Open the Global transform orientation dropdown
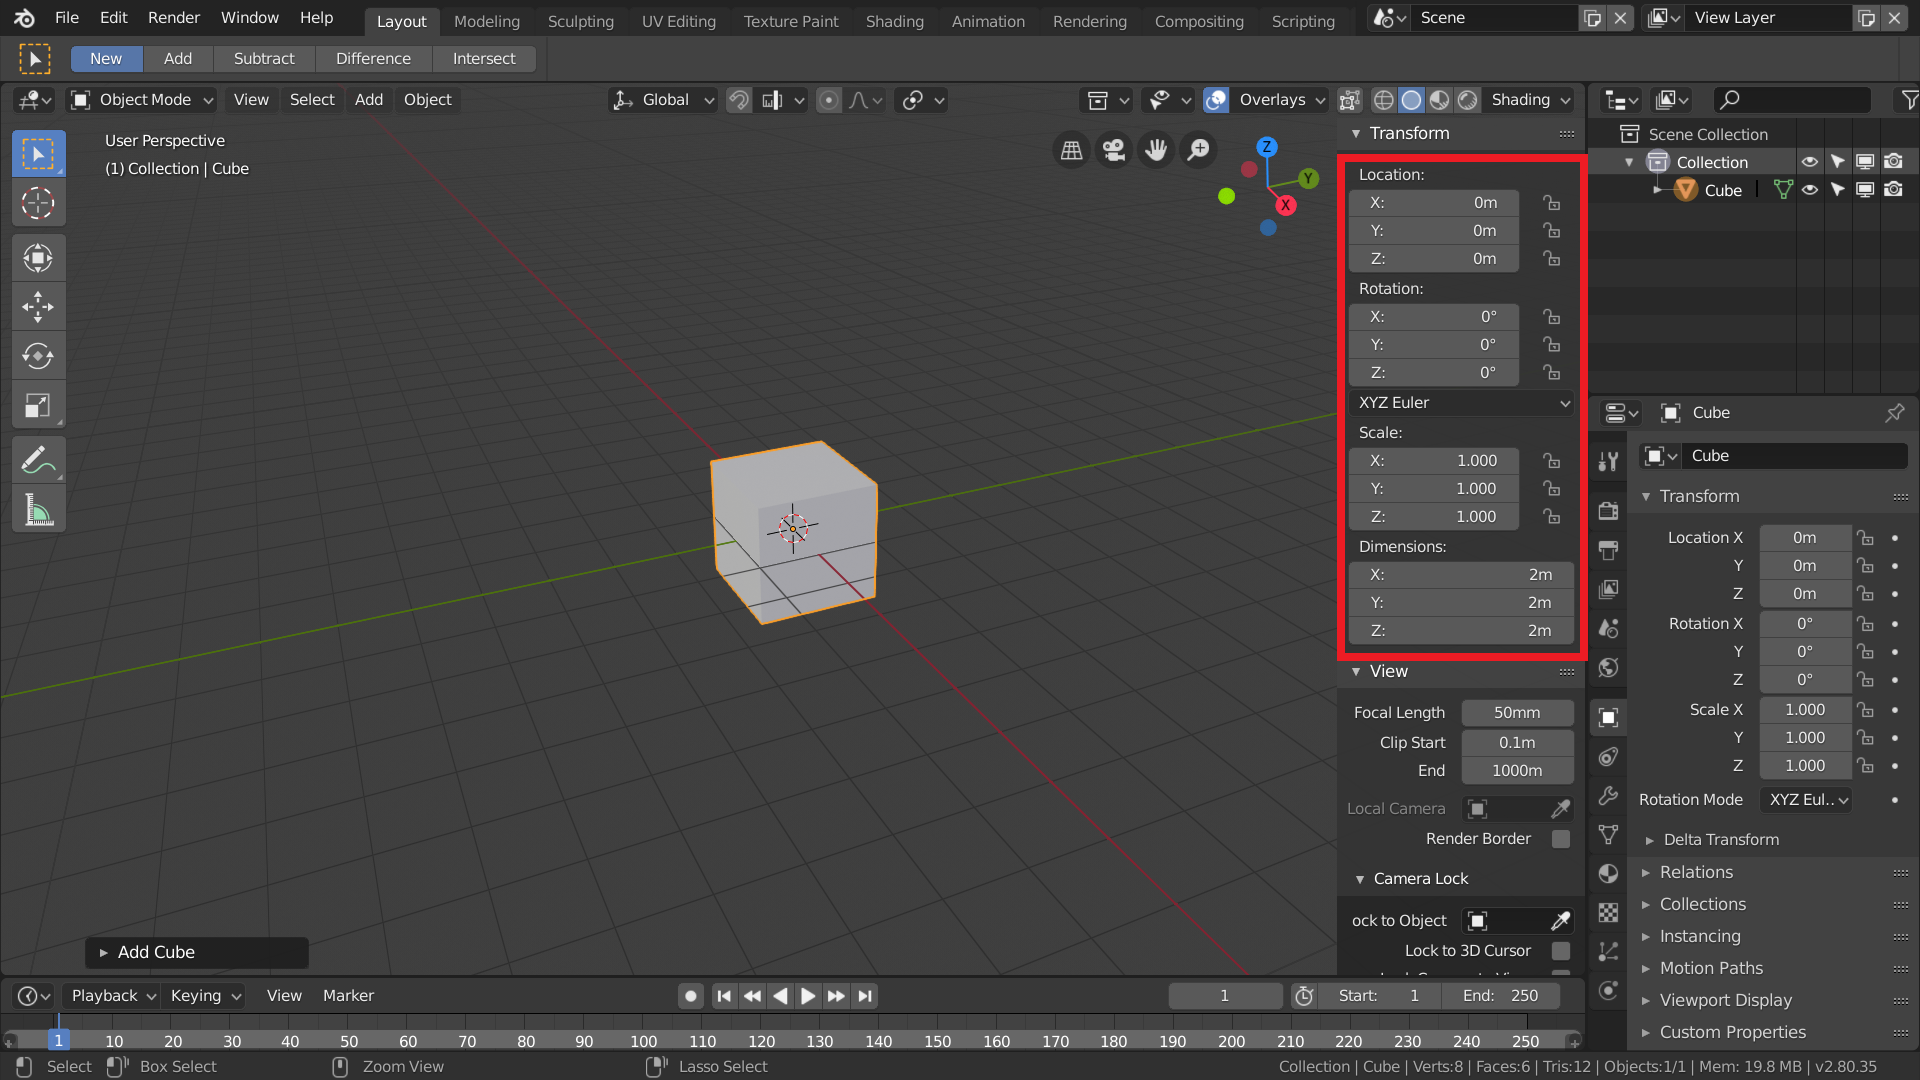 664,100
